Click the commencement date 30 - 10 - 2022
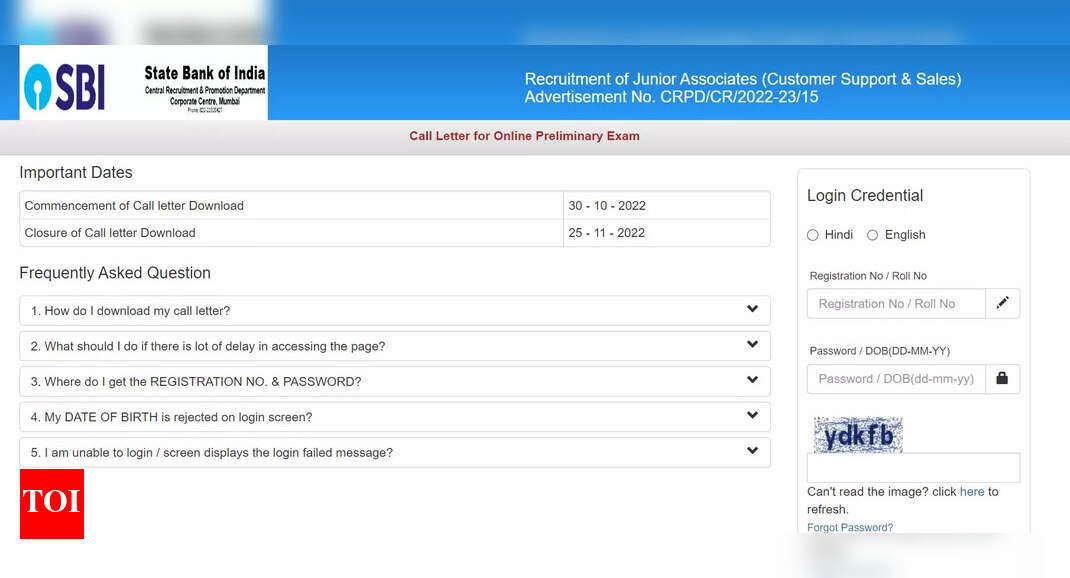The height and width of the screenshot is (578, 1070). pyautogui.click(x=607, y=205)
